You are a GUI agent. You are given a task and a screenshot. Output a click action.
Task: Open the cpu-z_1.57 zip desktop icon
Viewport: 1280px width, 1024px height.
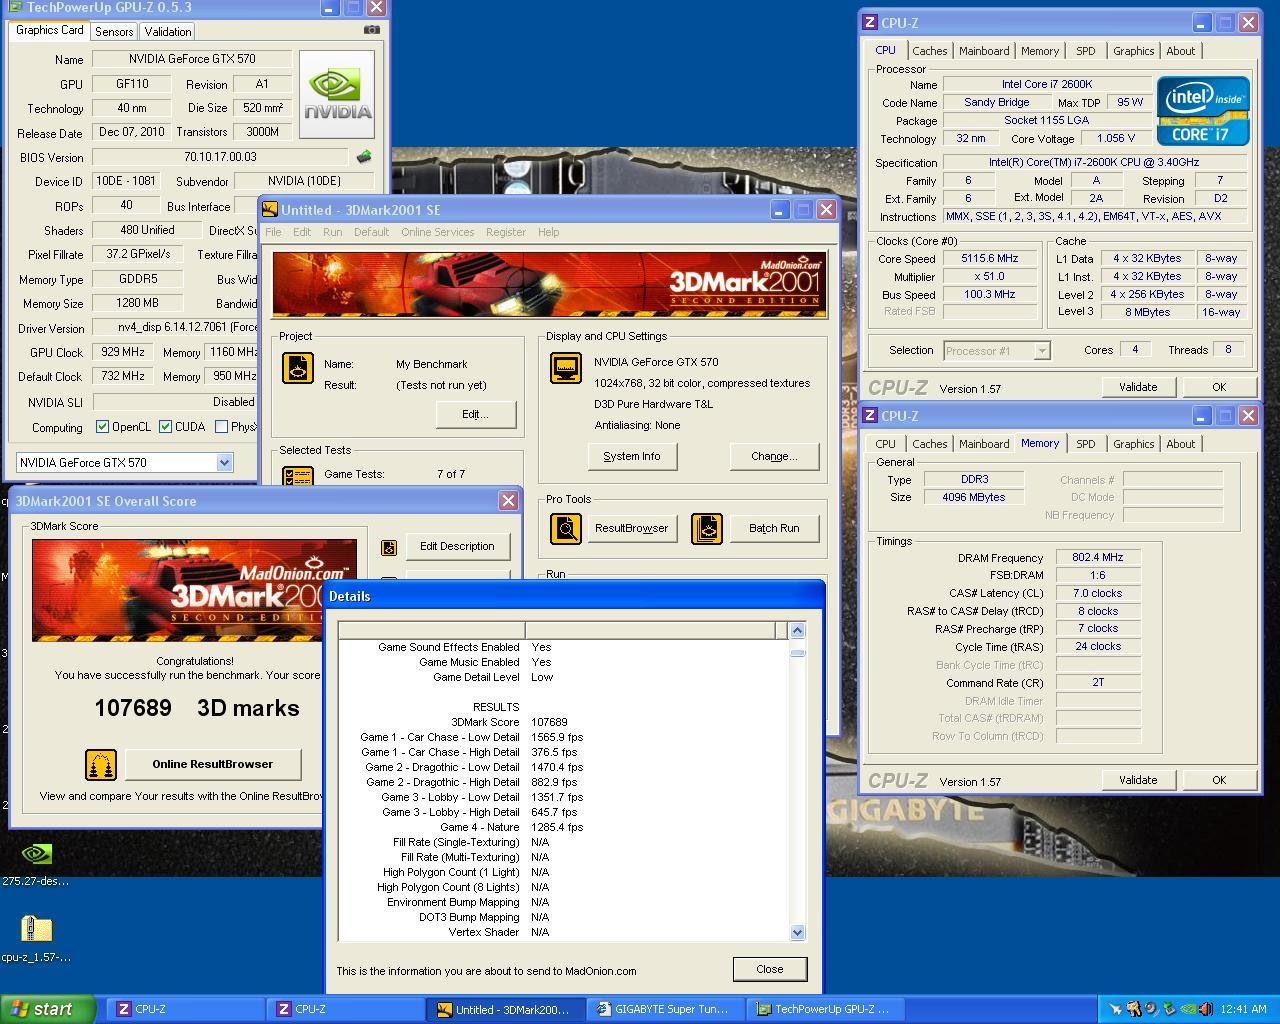(36, 929)
